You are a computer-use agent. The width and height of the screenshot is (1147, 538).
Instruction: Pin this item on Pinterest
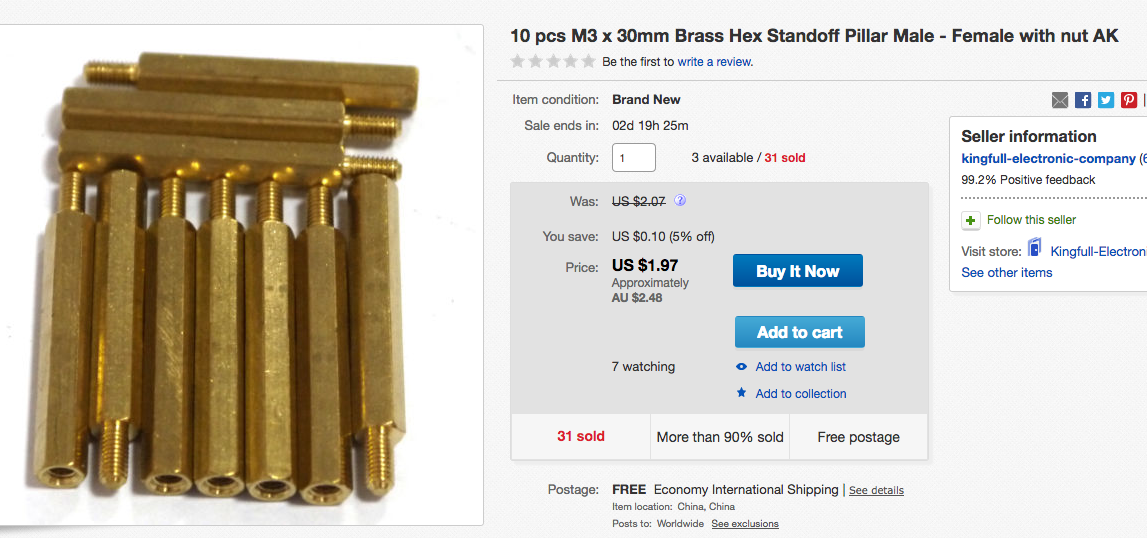(1129, 100)
